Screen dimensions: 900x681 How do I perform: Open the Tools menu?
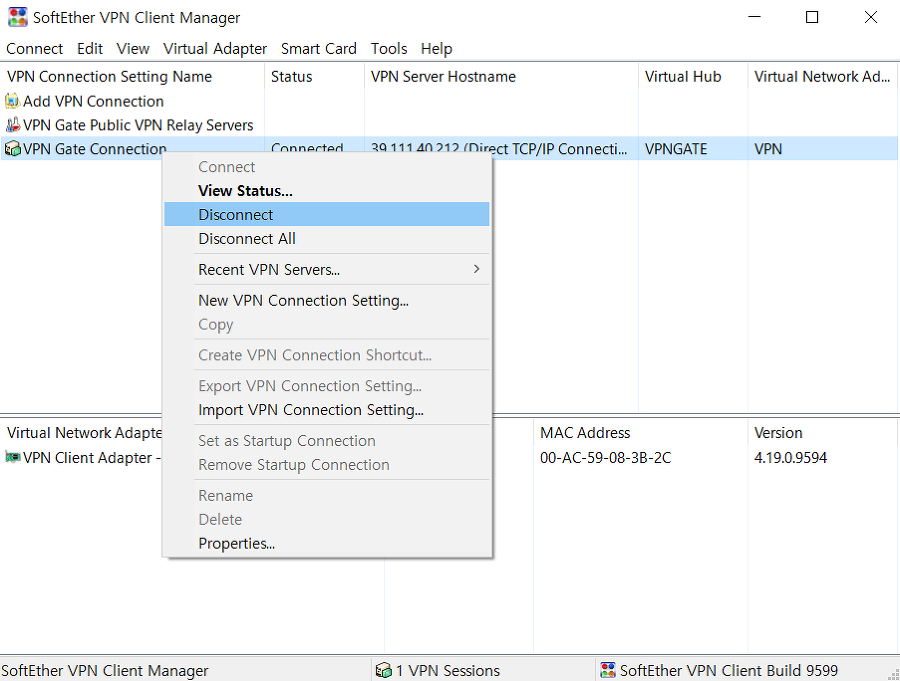click(389, 49)
